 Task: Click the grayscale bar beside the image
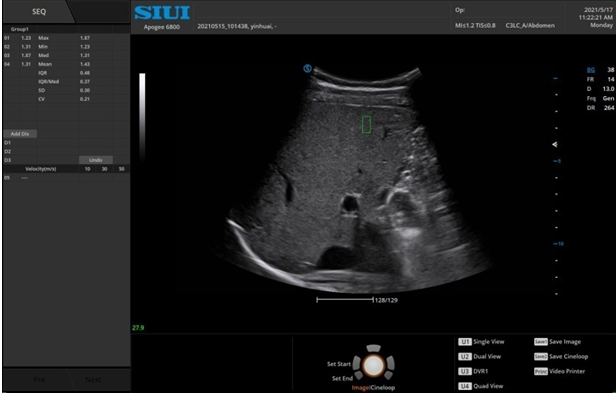click(x=142, y=117)
